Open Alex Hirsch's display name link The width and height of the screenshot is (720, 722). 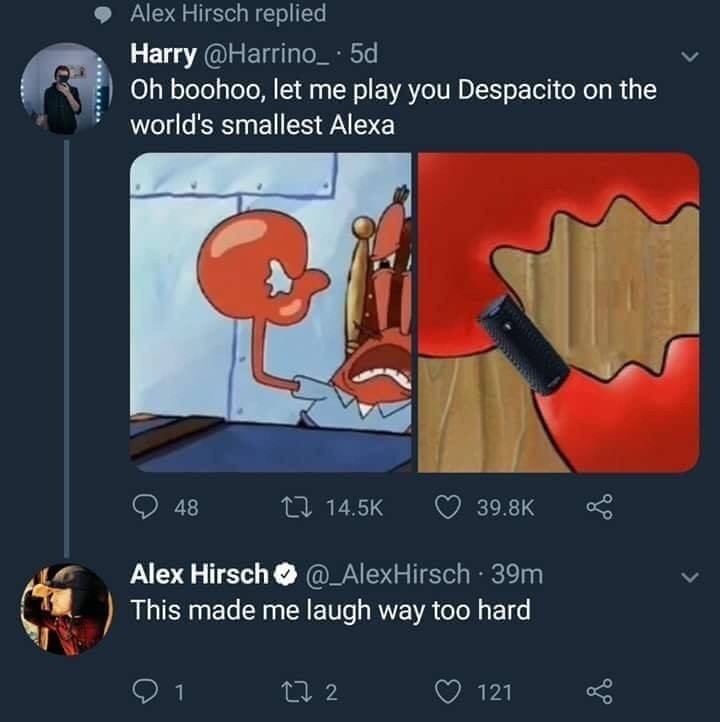pos(200,574)
